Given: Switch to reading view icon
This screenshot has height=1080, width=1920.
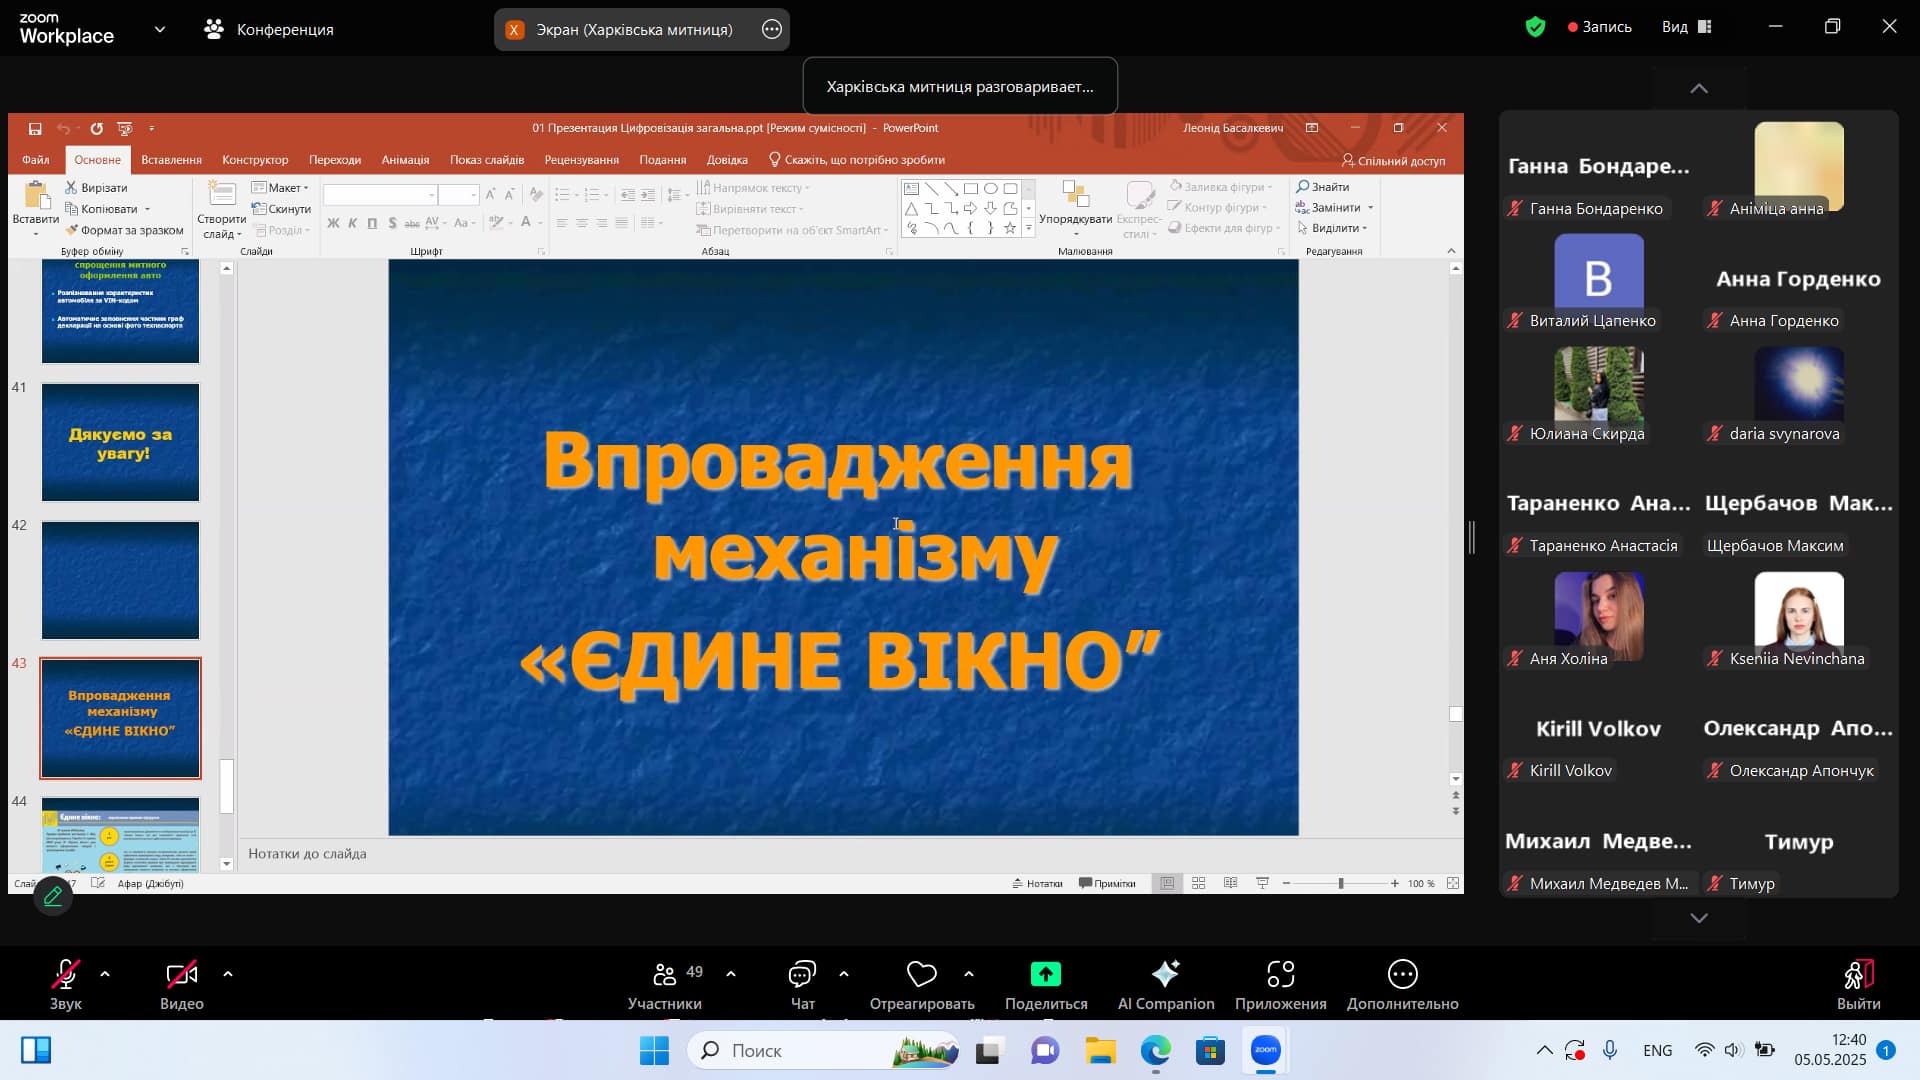Looking at the screenshot, I should coord(1231,884).
